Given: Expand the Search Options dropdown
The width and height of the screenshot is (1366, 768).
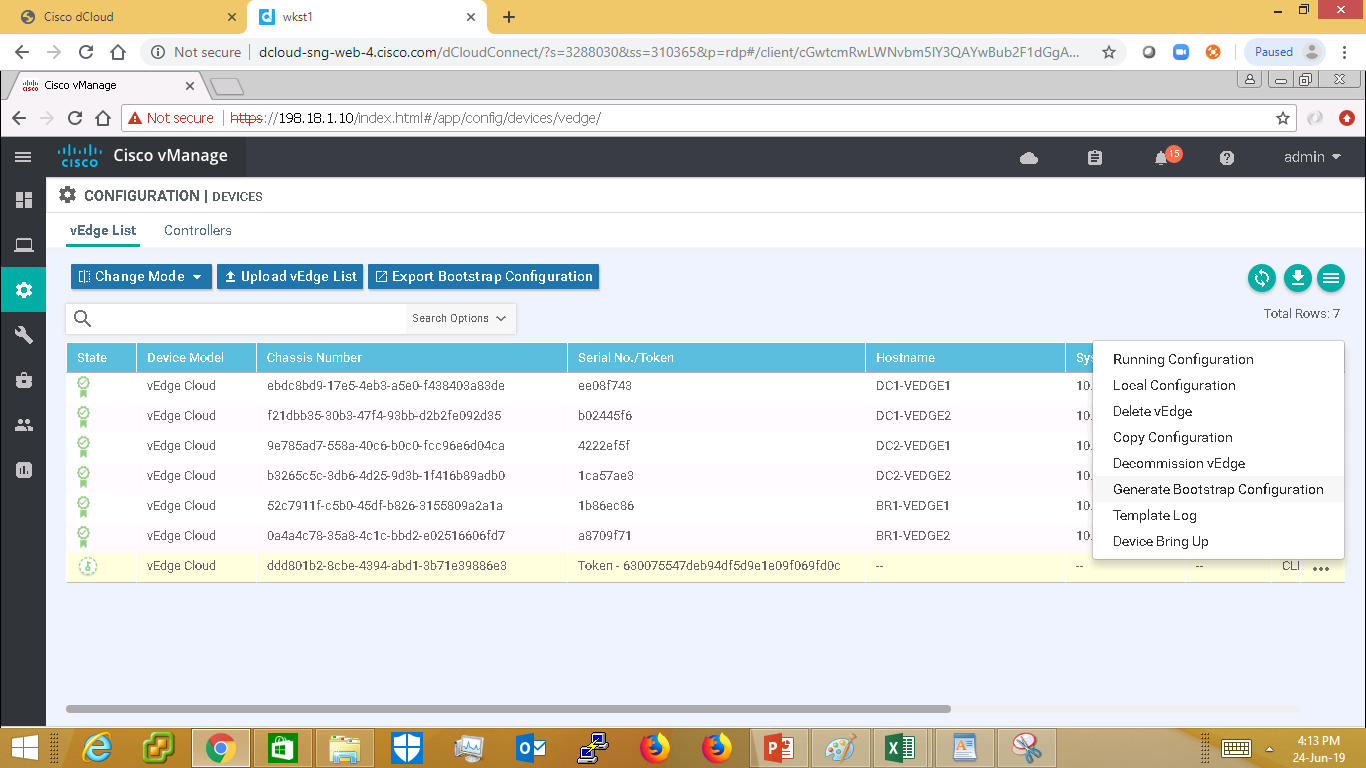Looking at the screenshot, I should [x=459, y=319].
